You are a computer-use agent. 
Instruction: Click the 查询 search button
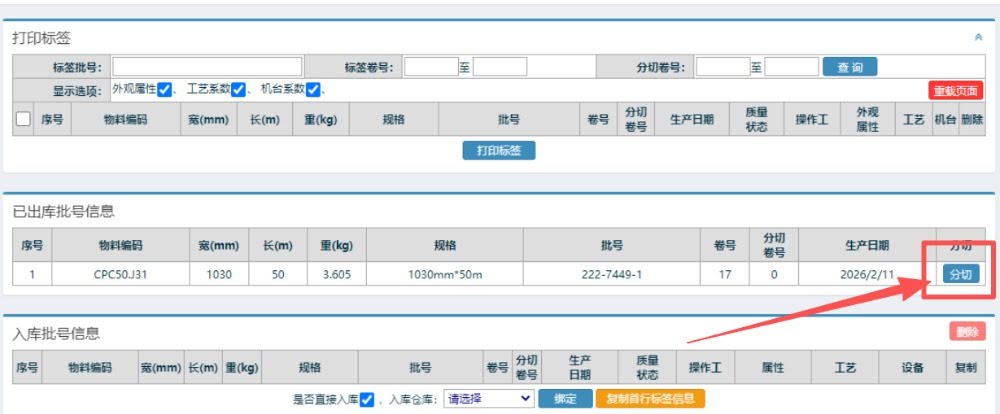(x=849, y=67)
